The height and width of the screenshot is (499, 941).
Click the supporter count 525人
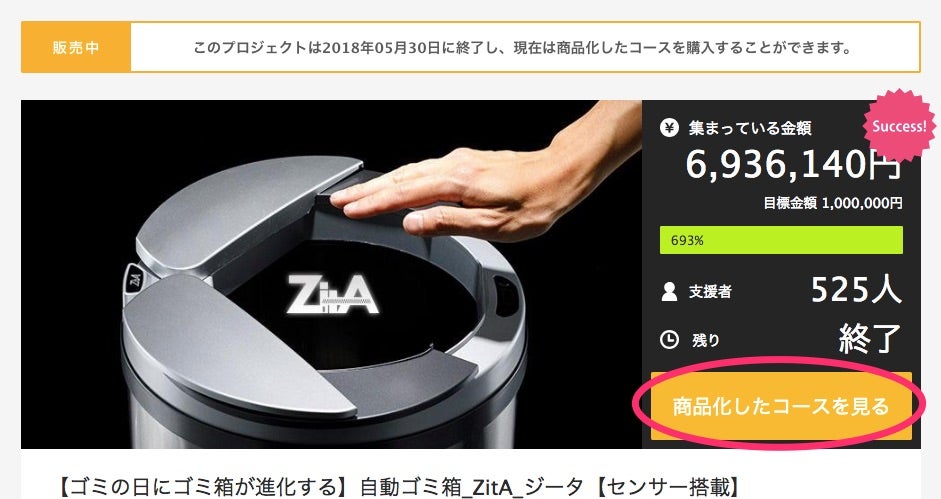tap(856, 290)
